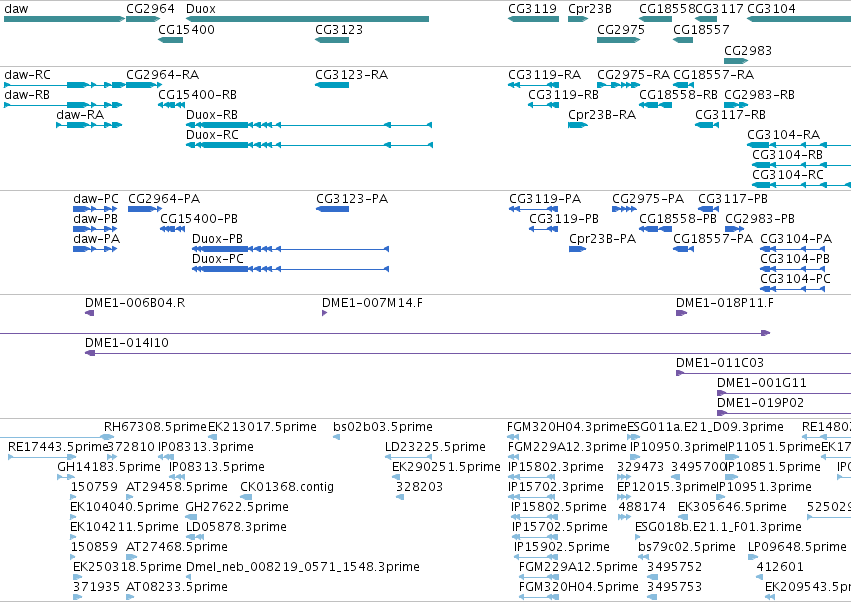This screenshot has height=602, width=851.
Task: Click the CG3104-RC transcript label
Action: (788, 175)
